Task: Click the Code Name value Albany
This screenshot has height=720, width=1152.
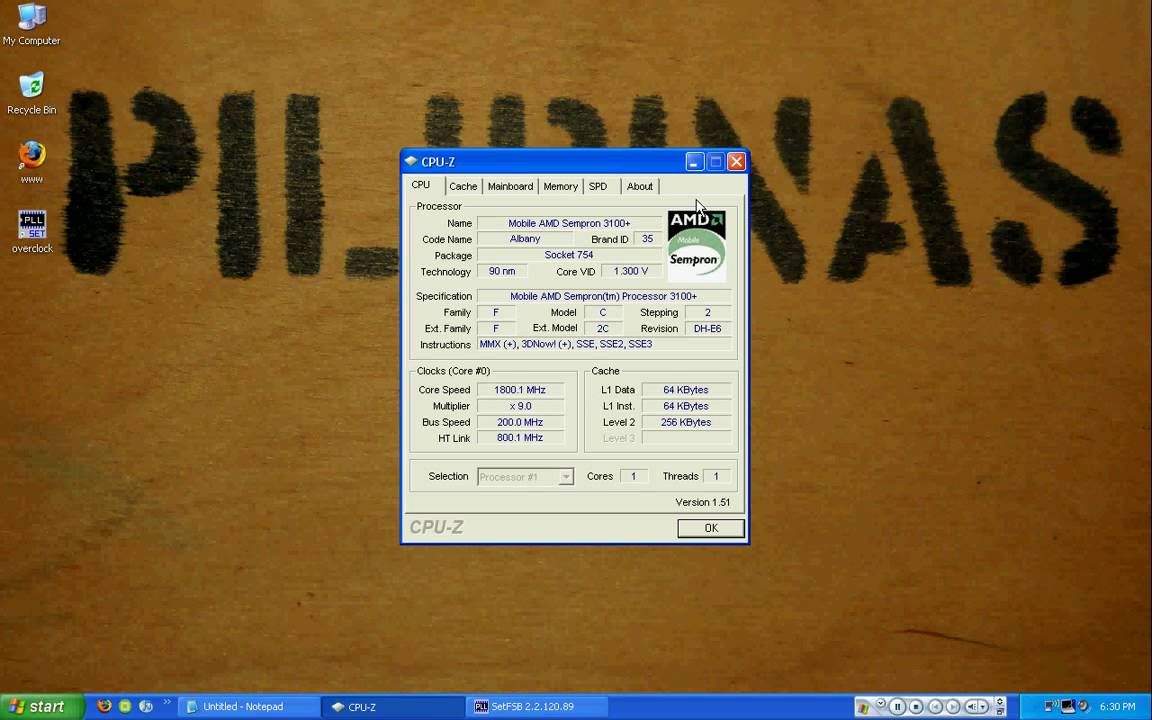Action: click(x=525, y=239)
